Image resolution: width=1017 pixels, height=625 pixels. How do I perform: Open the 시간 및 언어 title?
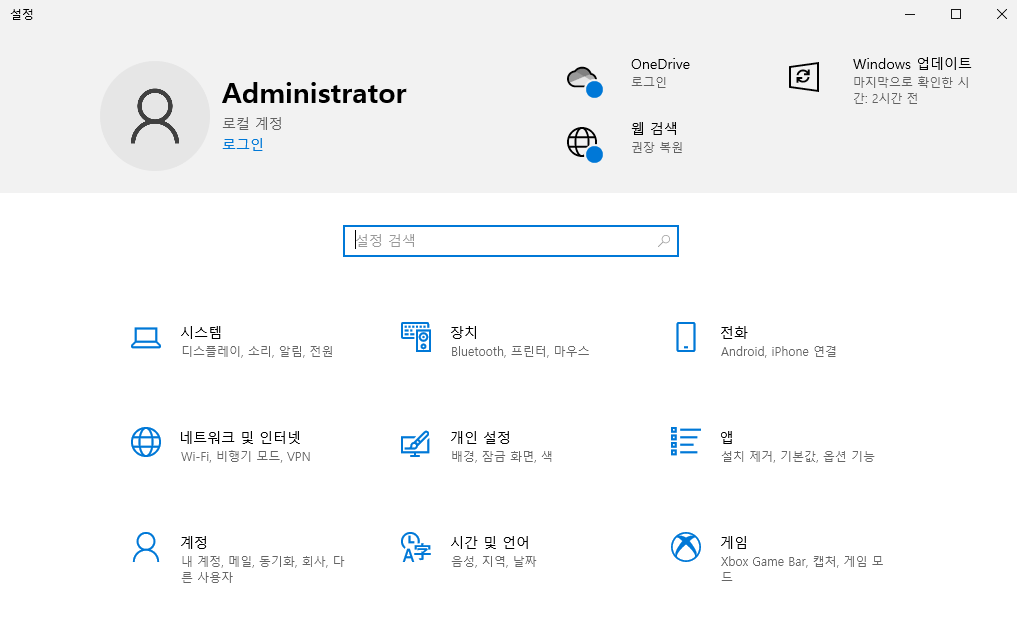pos(490,543)
